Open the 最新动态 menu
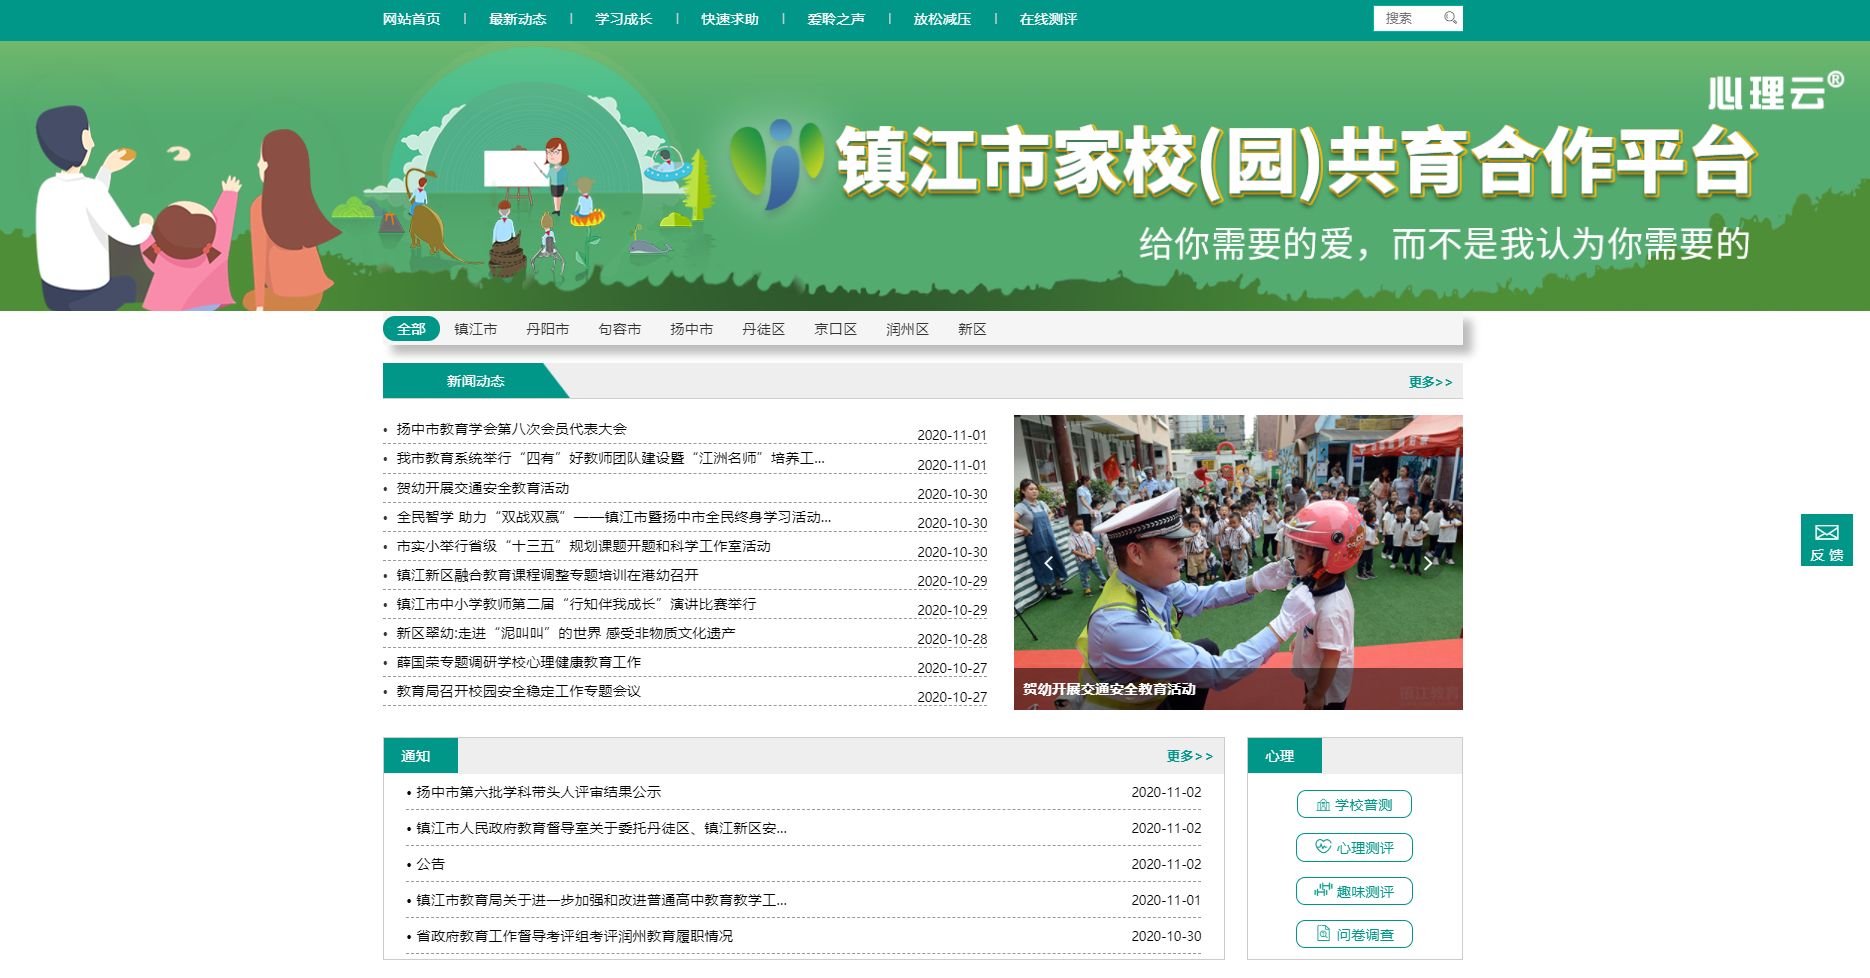Image resolution: width=1870 pixels, height=978 pixels. click(x=517, y=18)
